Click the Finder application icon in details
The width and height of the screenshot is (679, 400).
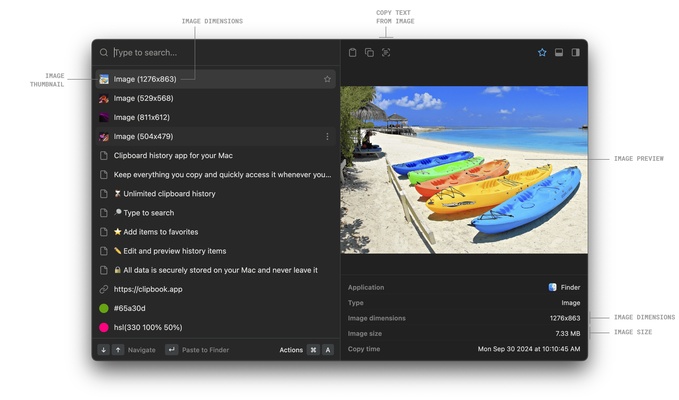pyautogui.click(x=553, y=287)
